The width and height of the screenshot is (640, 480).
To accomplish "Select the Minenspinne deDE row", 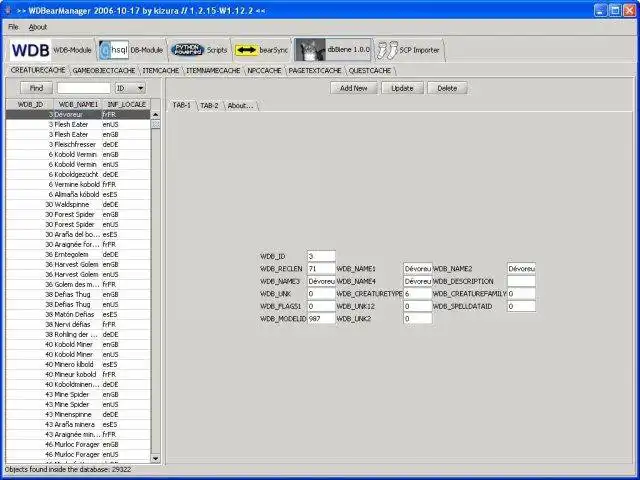I will pos(78,414).
